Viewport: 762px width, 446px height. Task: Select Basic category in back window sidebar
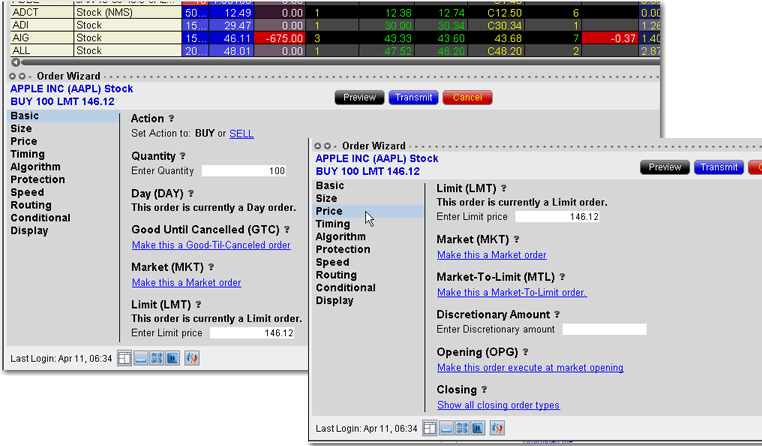click(63, 116)
